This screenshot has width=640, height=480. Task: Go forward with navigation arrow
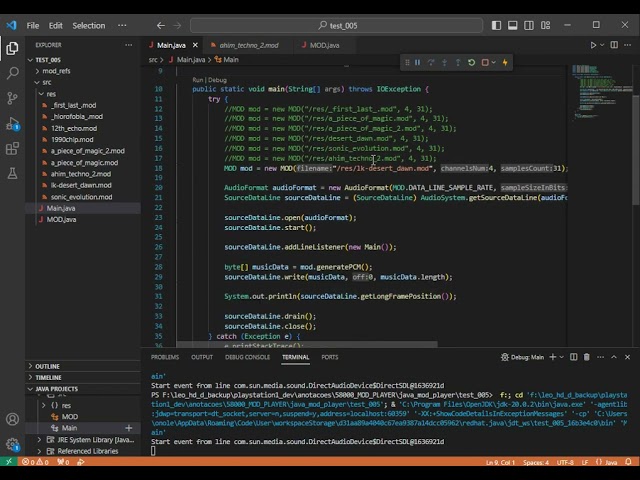(177, 25)
